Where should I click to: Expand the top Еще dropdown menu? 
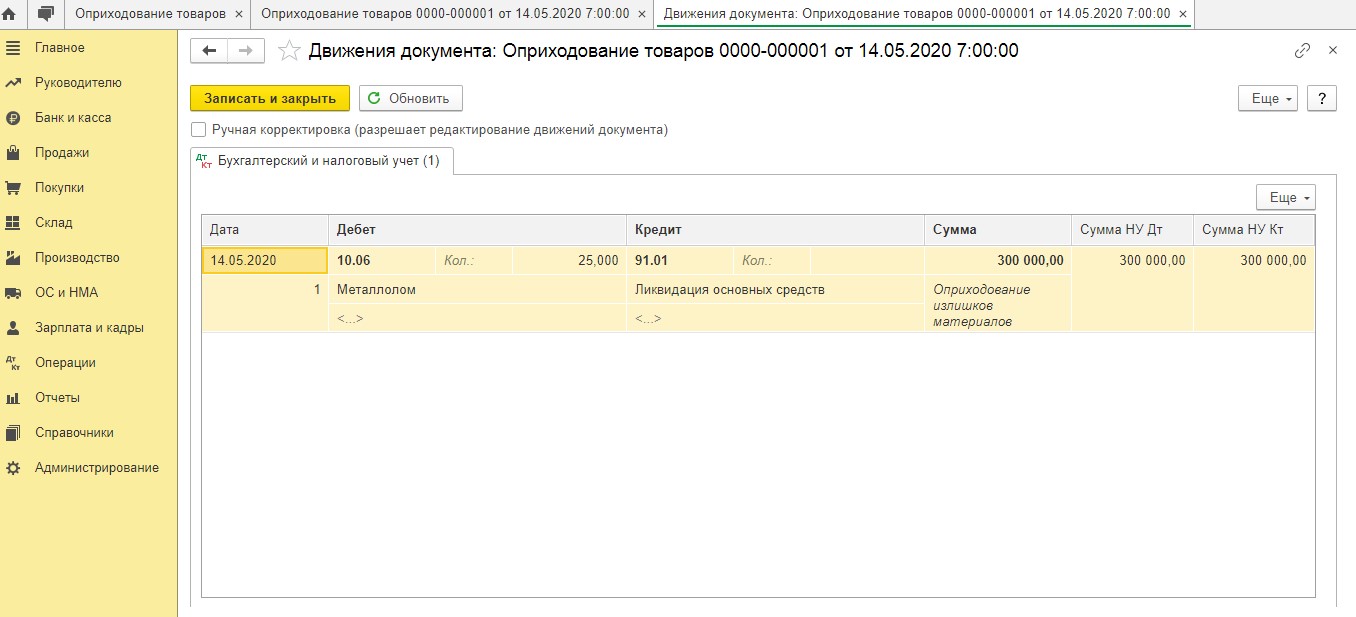tap(1267, 98)
